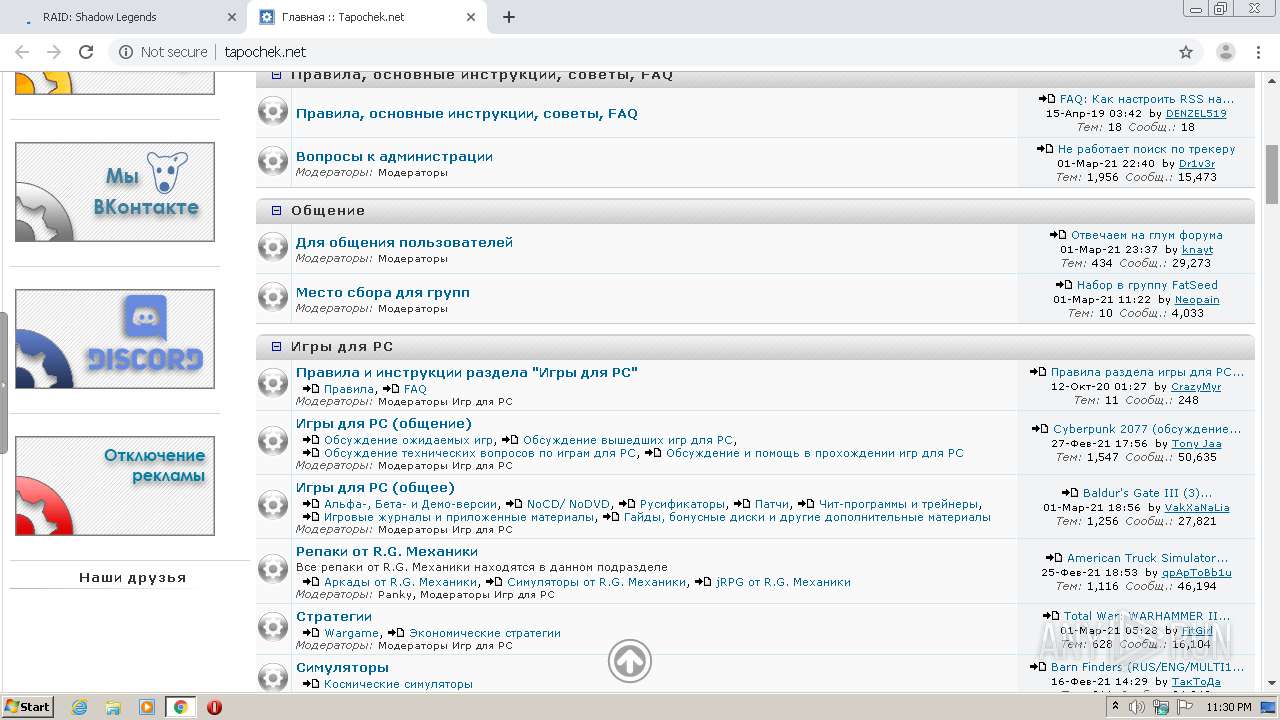Open the Отключение рекламы banner
This screenshot has height=720, width=1280.
[115, 486]
